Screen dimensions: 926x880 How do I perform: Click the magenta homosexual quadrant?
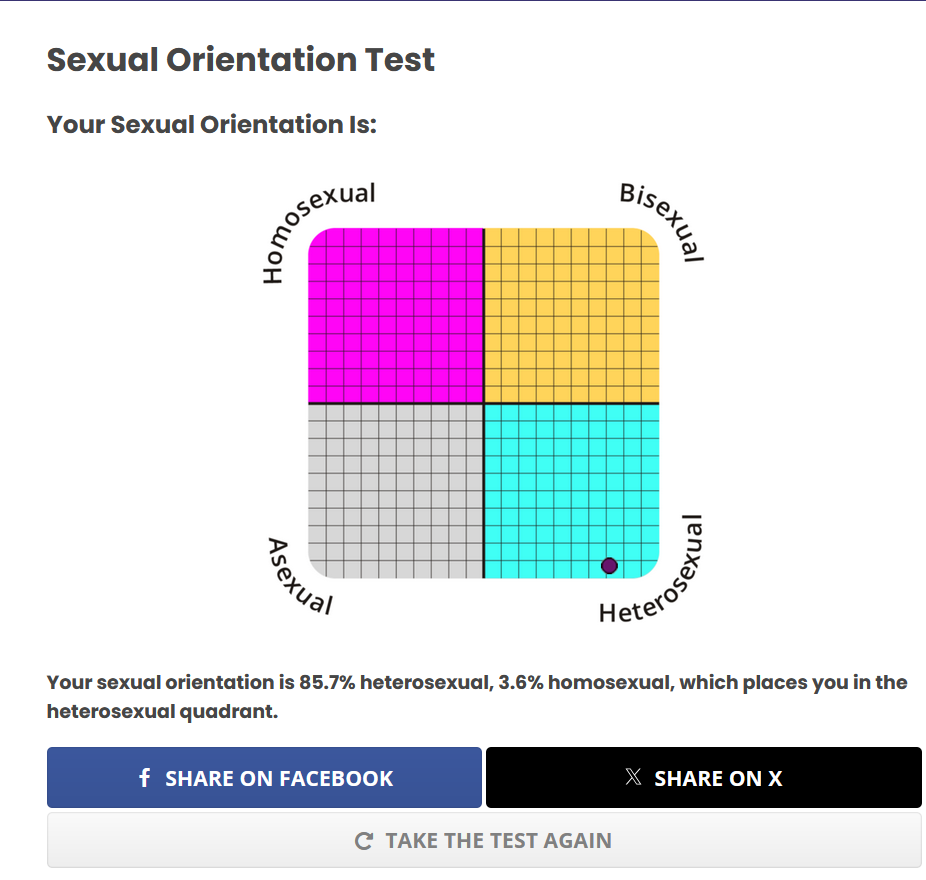click(x=396, y=315)
